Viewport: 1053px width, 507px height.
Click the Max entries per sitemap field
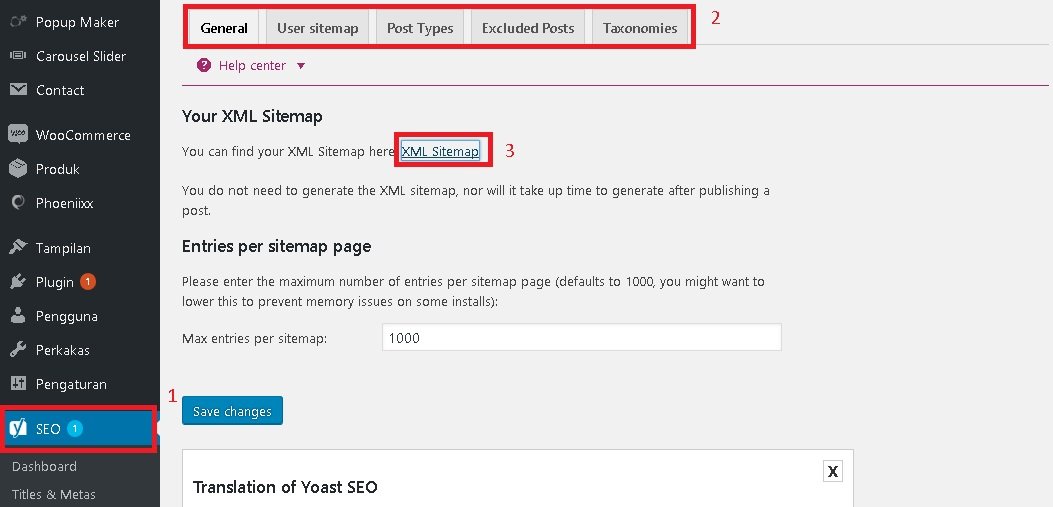click(581, 338)
